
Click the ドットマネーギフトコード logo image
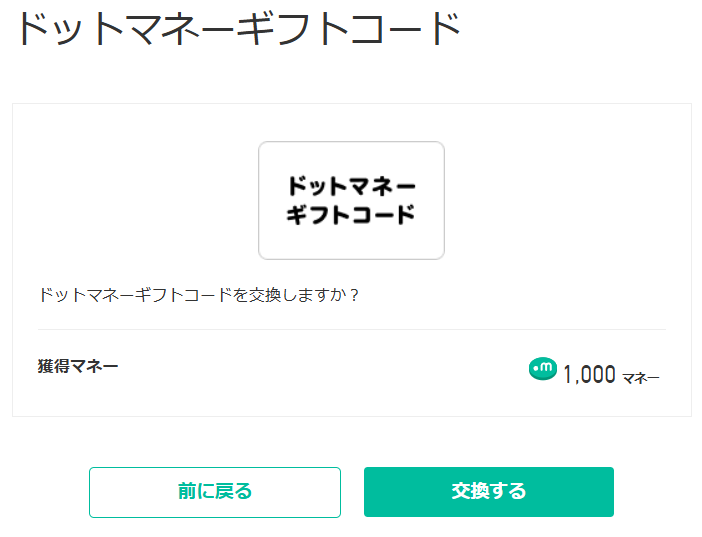(x=351, y=201)
